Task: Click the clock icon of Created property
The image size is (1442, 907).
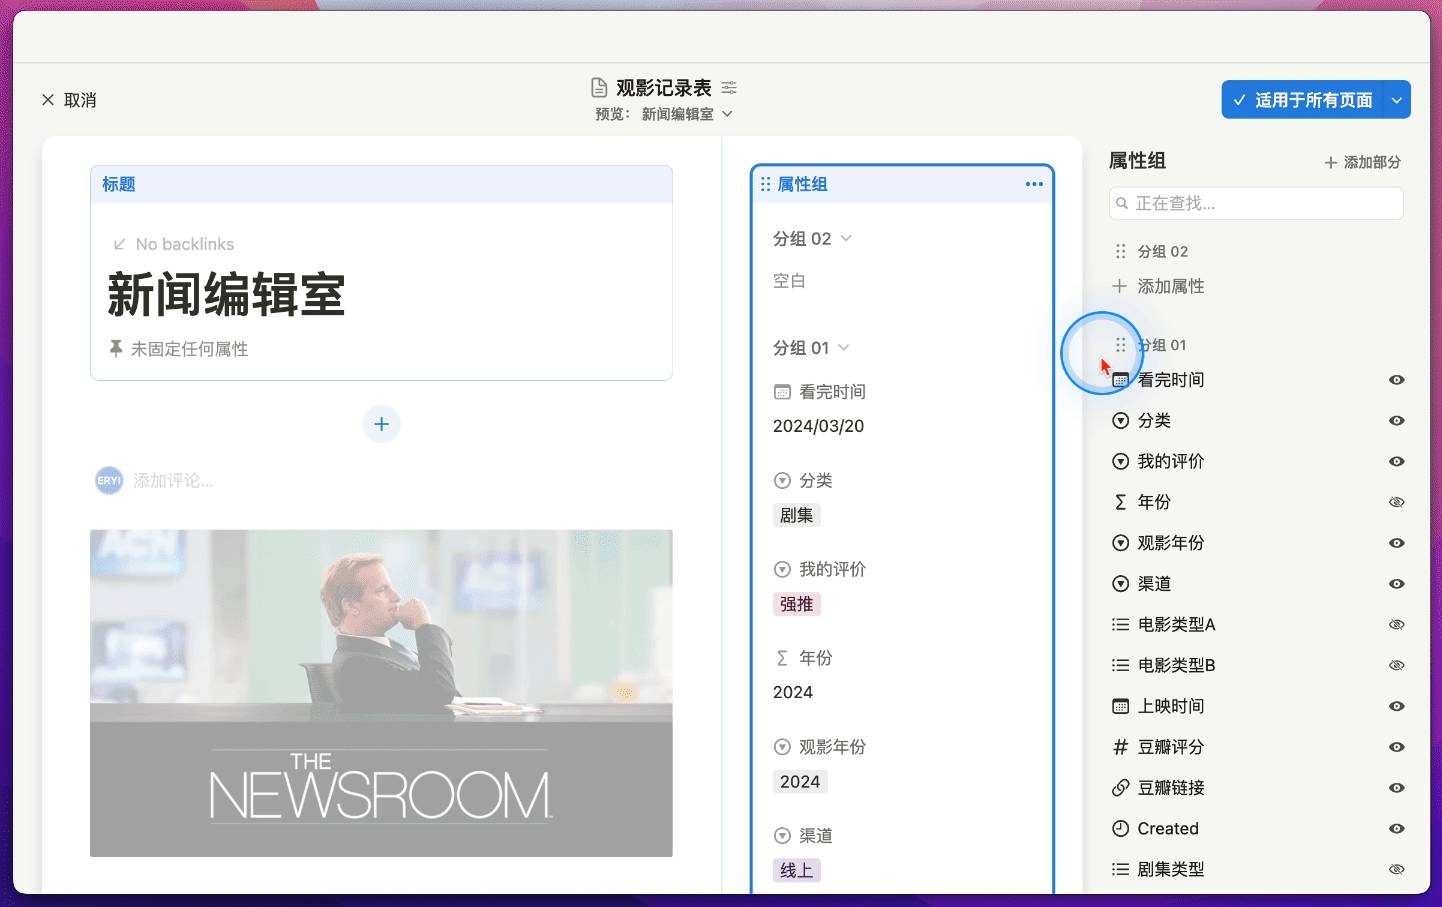Action: click(x=1121, y=829)
